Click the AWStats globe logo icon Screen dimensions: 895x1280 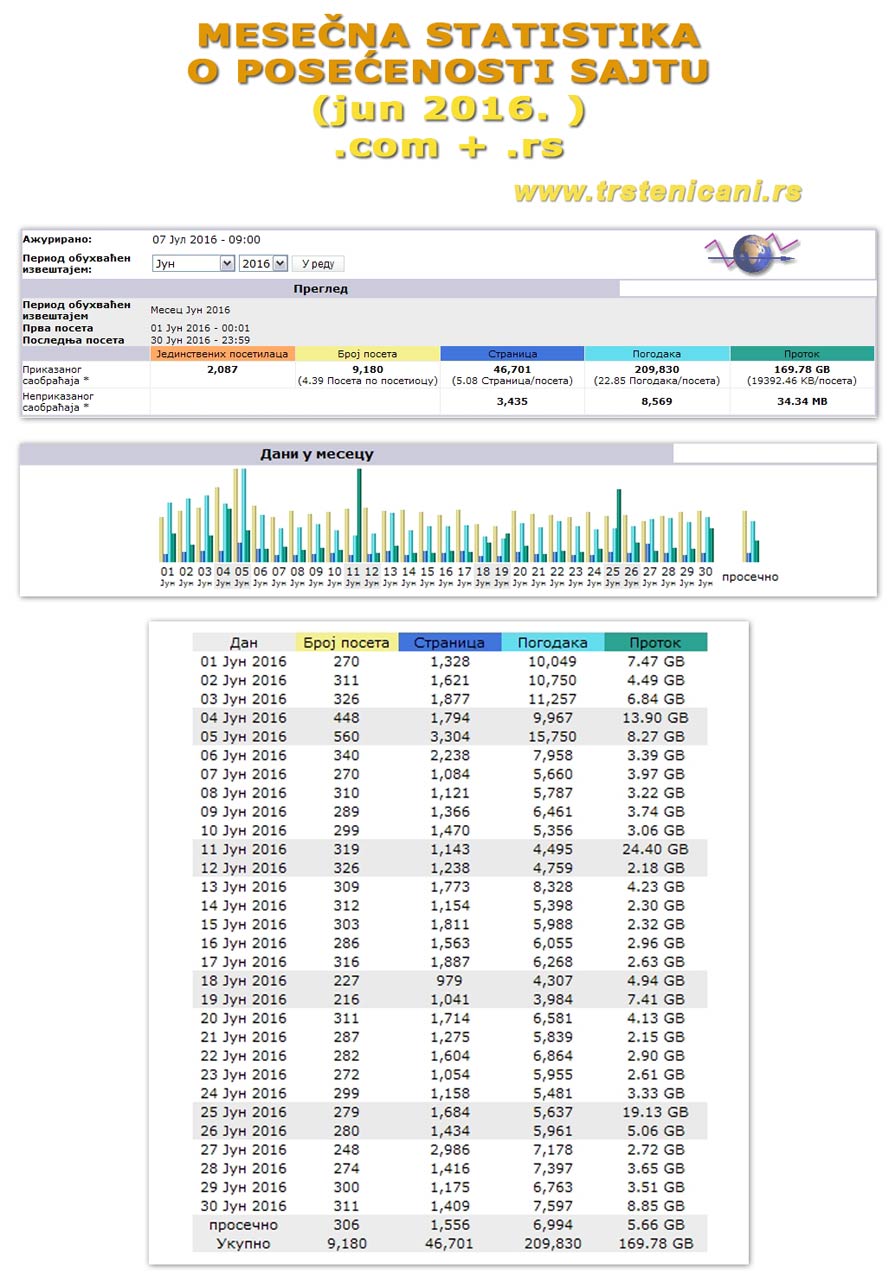pos(754,254)
